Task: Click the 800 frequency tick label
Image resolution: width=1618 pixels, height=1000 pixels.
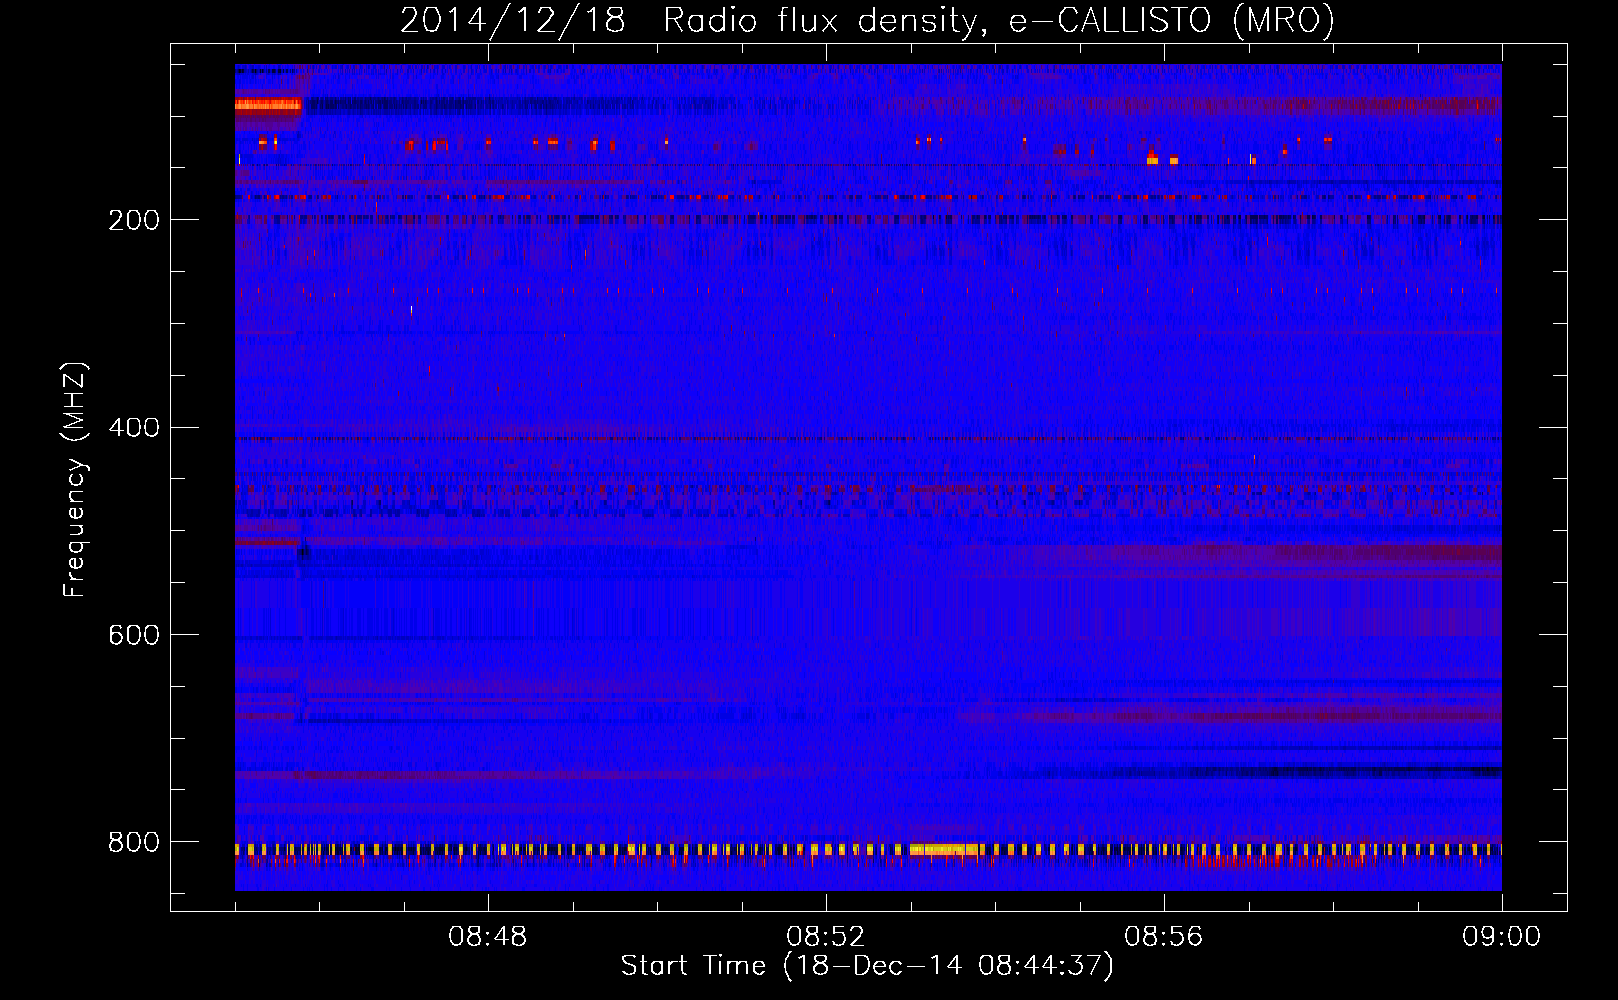Action: (x=134, y=842)
